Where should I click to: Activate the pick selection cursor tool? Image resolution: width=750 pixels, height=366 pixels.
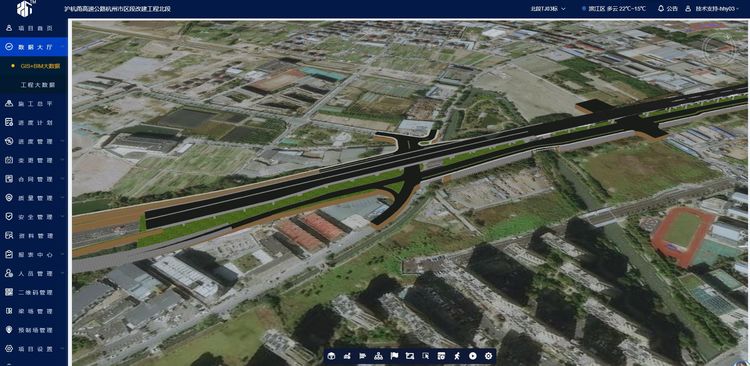tap(426, 356)
